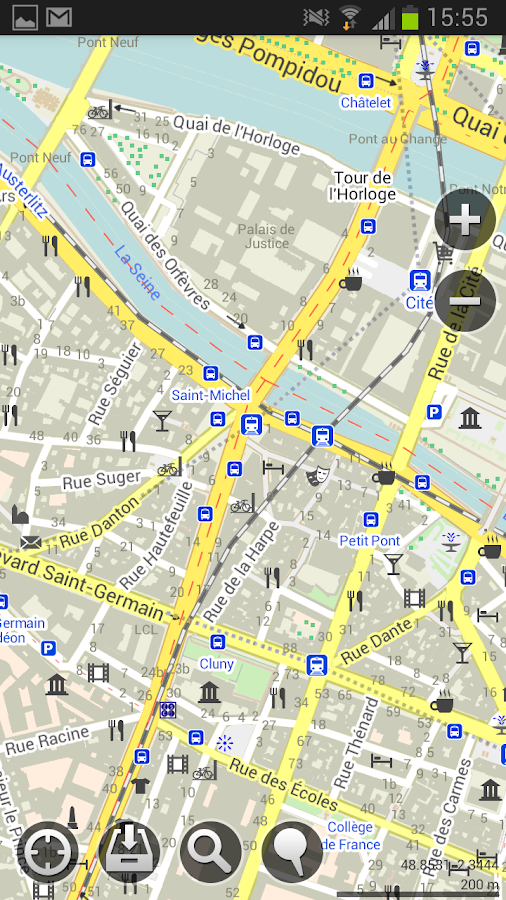Tap the Châtelet stop label
This screenshot has height=900, width=506.
366,103
